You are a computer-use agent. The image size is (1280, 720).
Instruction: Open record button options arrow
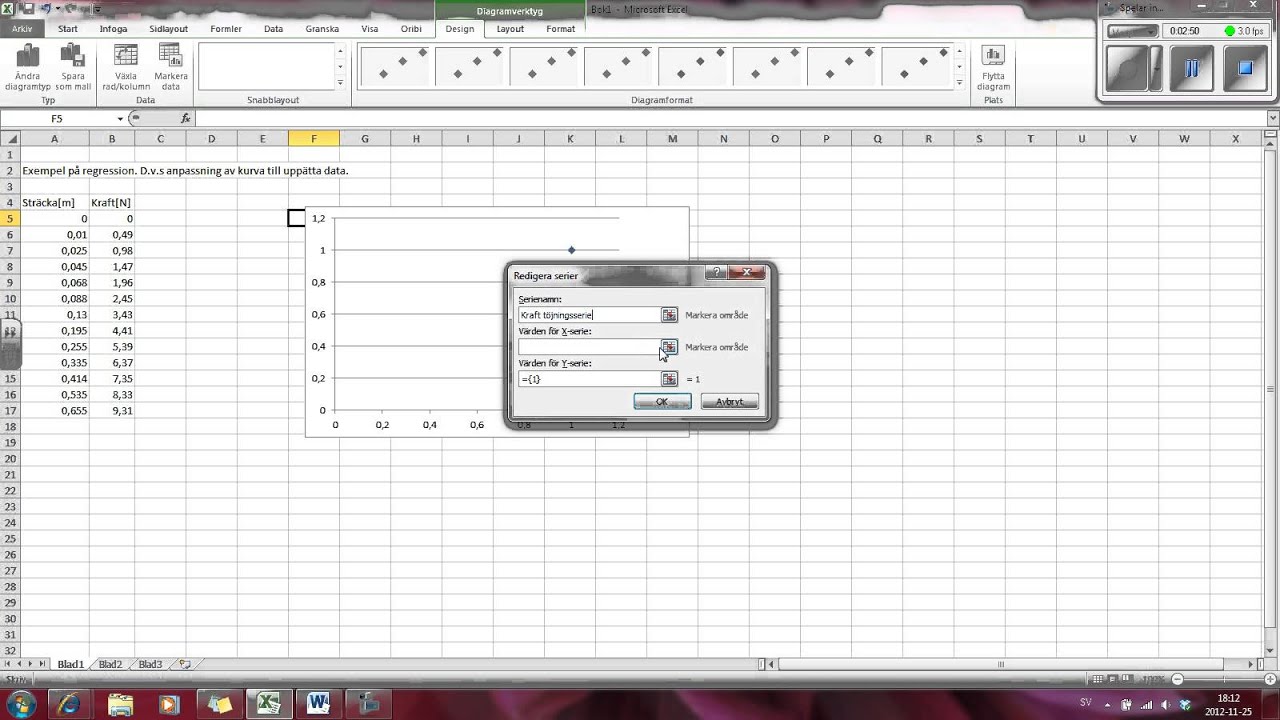pos(1155,69)
